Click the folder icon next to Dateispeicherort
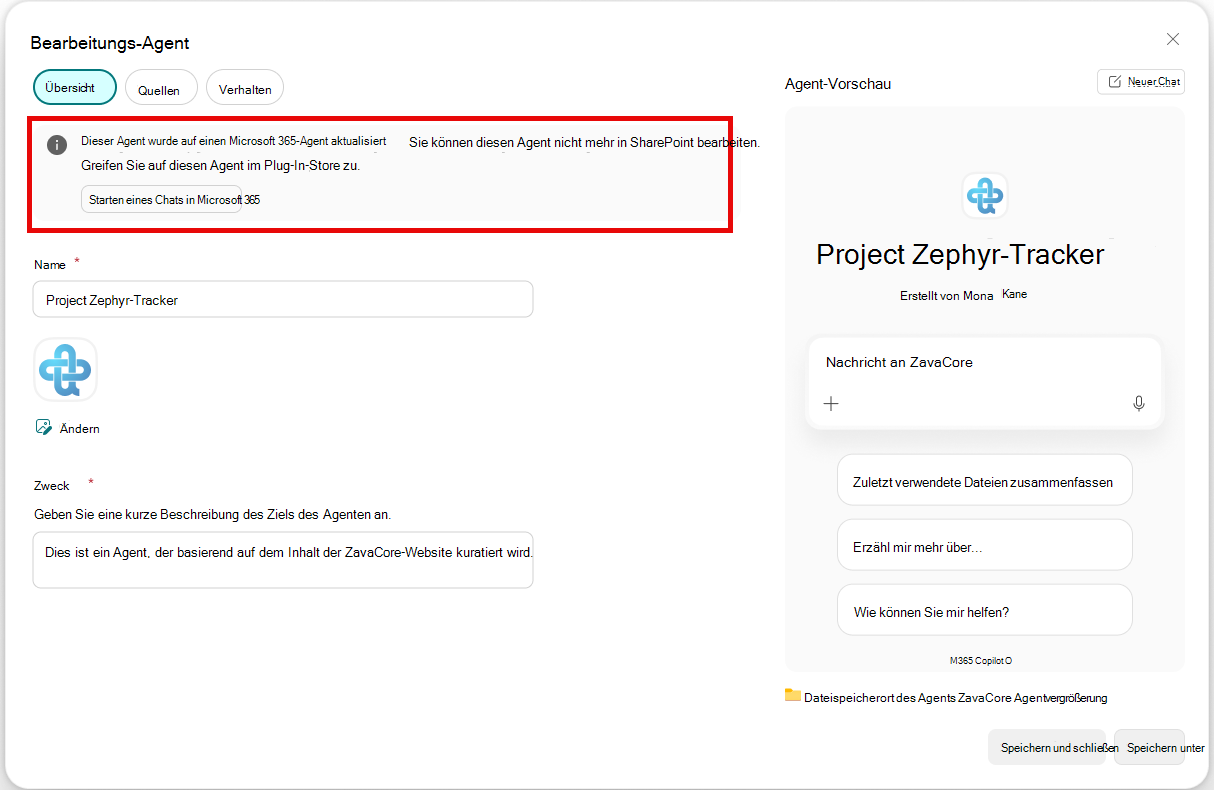The width and height of the screenshot is (1214, 790). pyautogui.click(x=793, y=695)
